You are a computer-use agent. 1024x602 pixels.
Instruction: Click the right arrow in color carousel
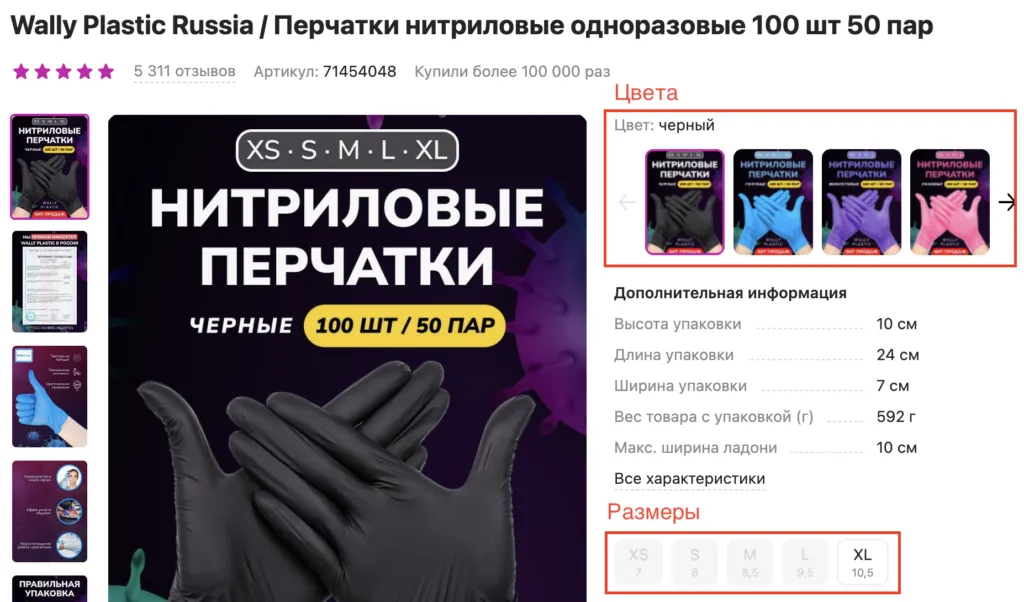click(1006, 202)
